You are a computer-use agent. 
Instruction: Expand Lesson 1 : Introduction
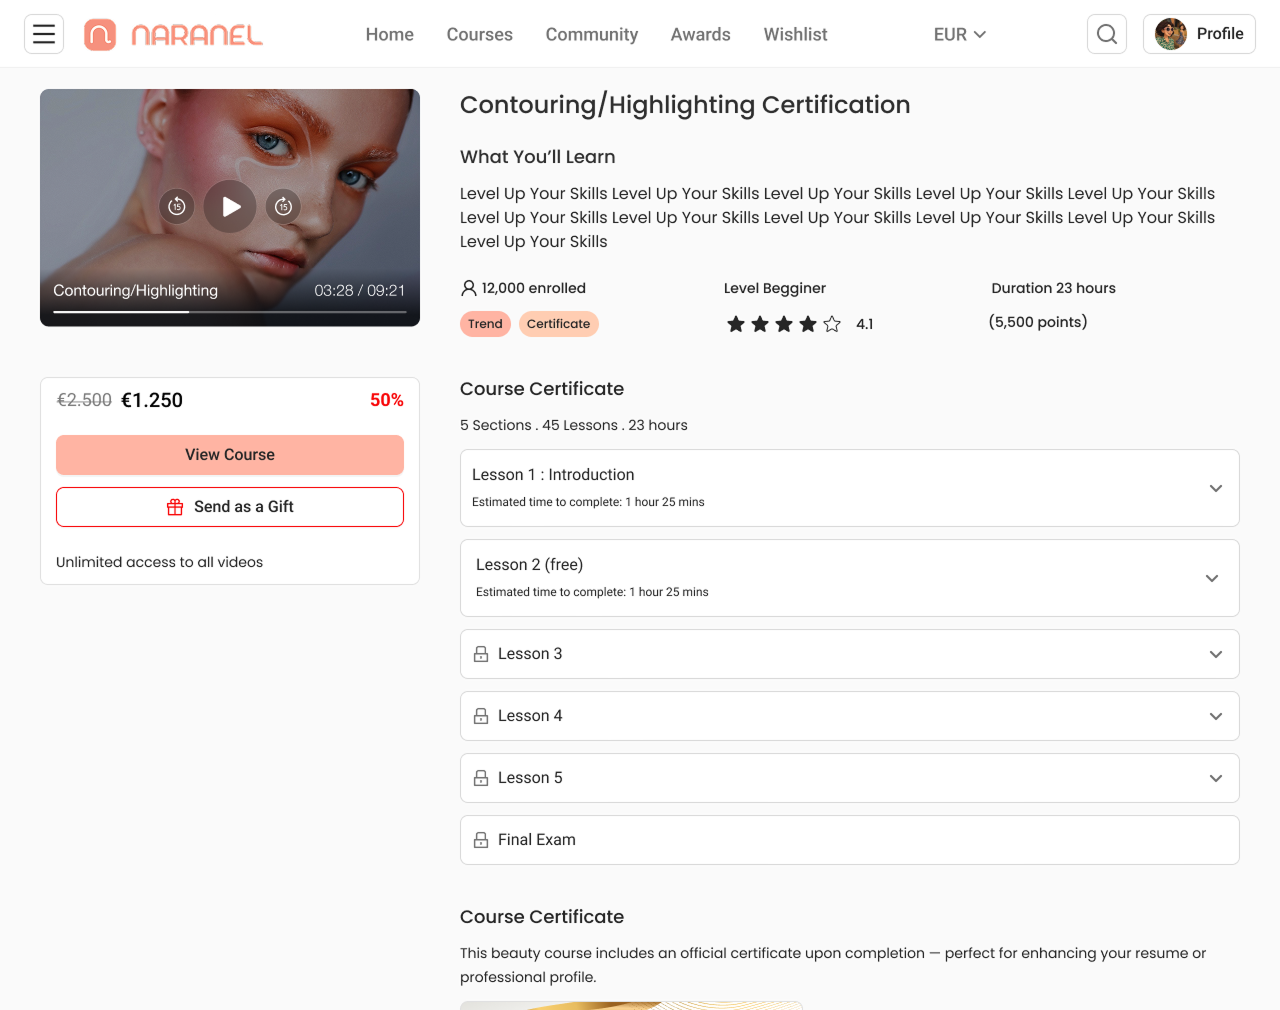click(1216, 488)
